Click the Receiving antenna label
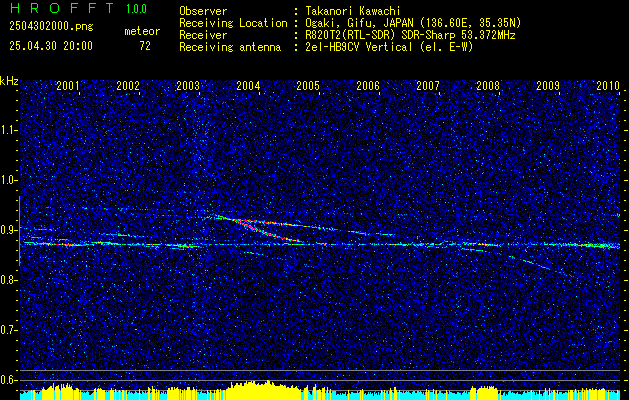 [x=230, y=47]
